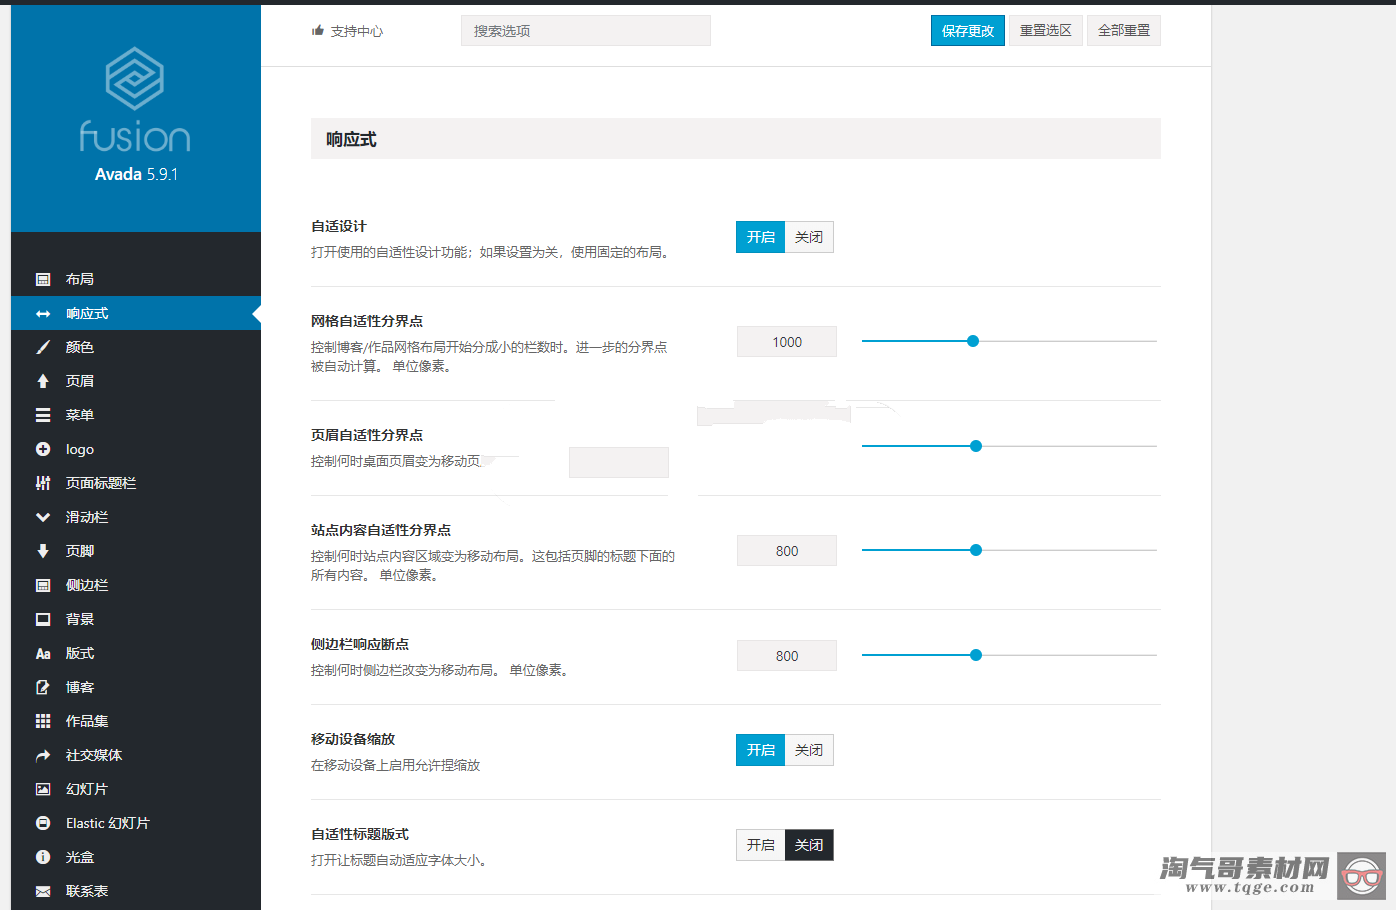This screenshot has height=910, width=1396.
Task: Open the 侧边栏 settings section
Action: 136,585
